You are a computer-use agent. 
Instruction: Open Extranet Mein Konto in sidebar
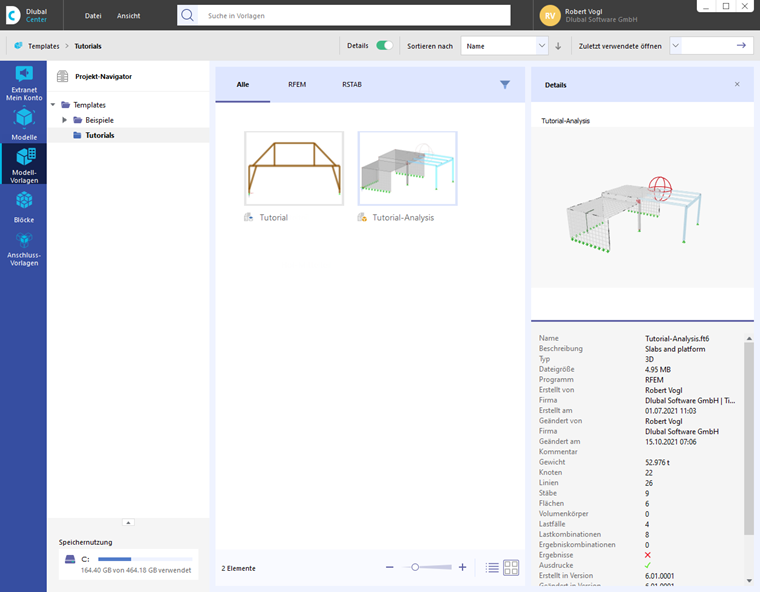click(24, 83)
